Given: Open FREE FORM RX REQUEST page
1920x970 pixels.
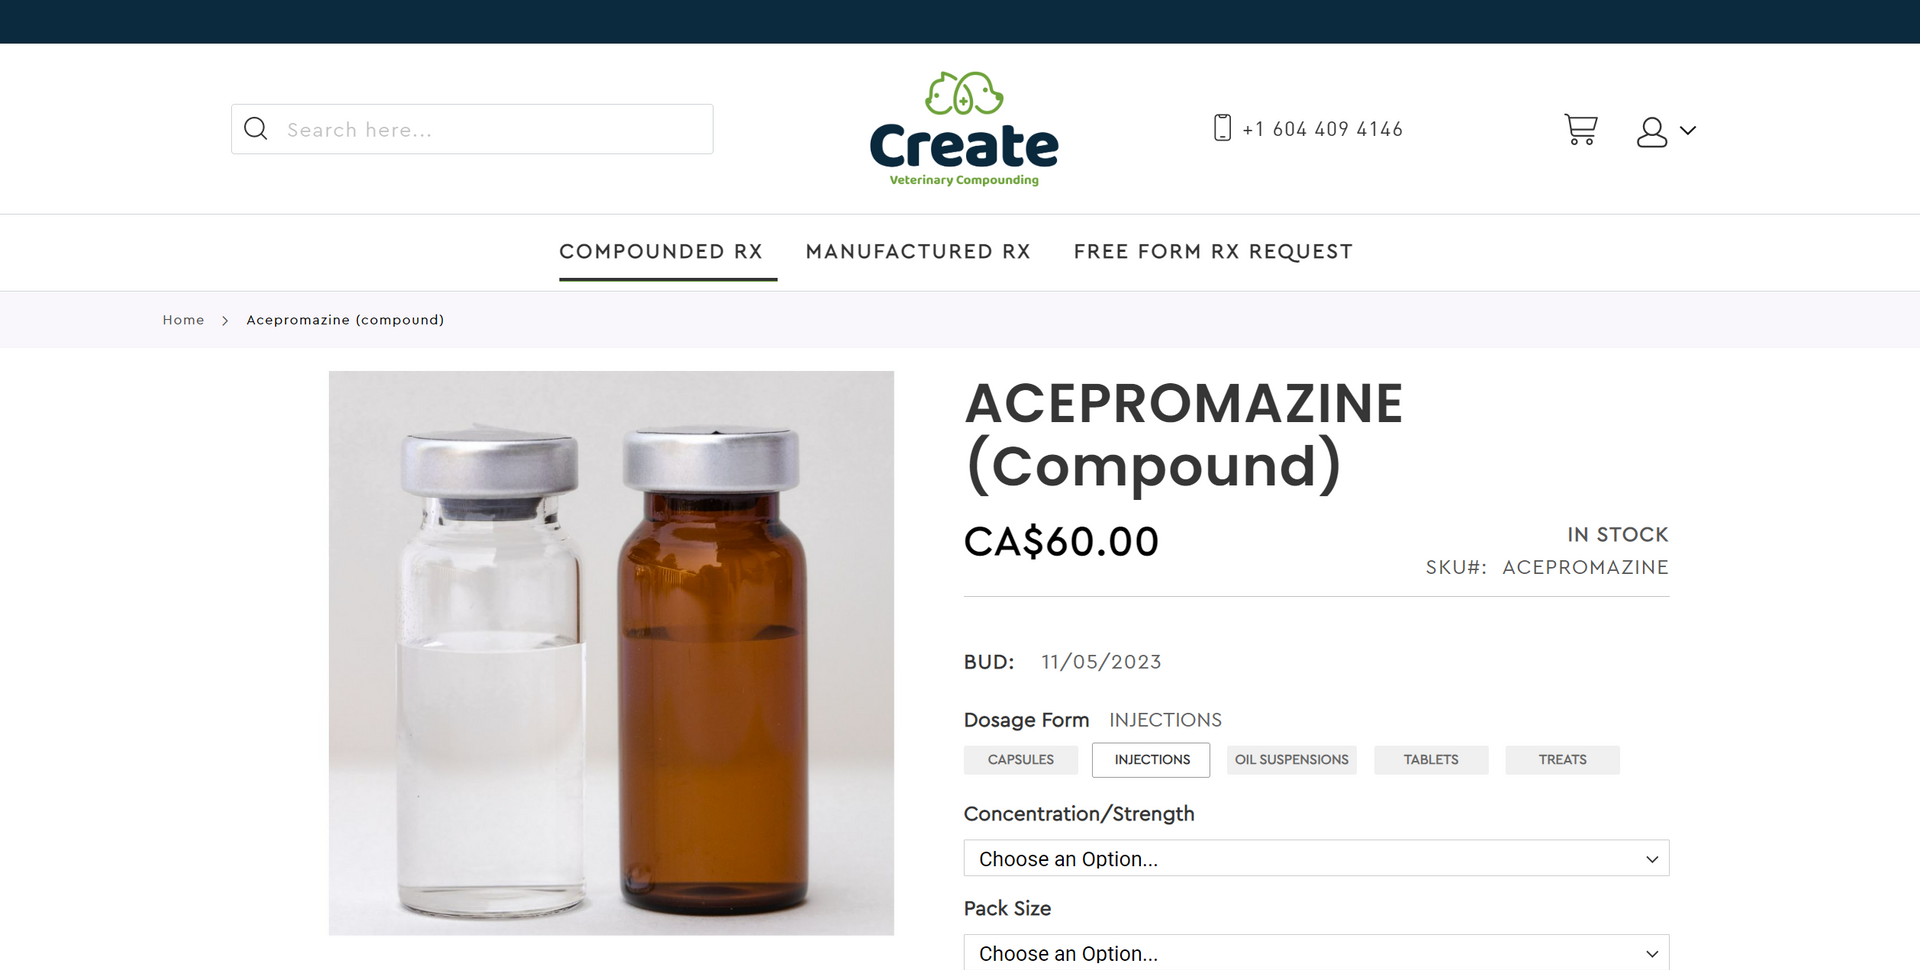Looking at the screenshot, I should click(x=1213, y=252).
